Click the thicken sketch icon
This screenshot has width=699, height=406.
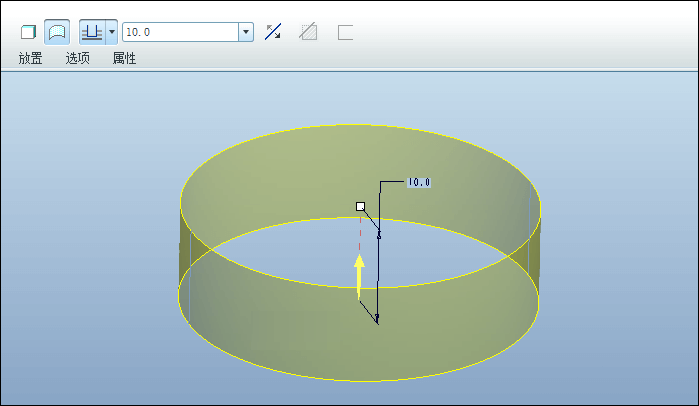point(345,33)
